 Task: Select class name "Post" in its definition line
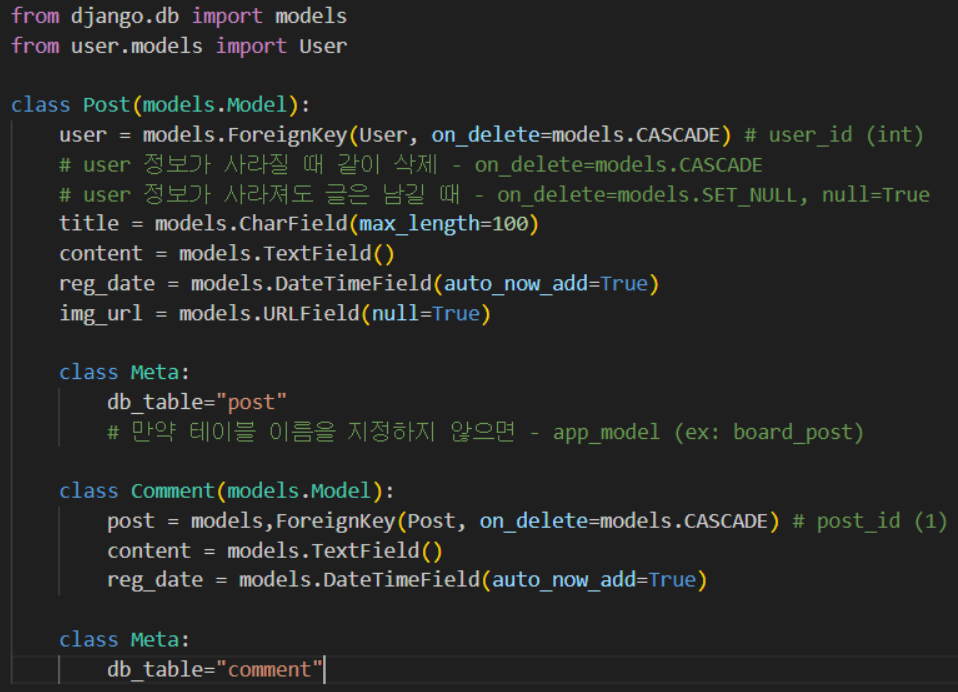click(x=106, y=104)
